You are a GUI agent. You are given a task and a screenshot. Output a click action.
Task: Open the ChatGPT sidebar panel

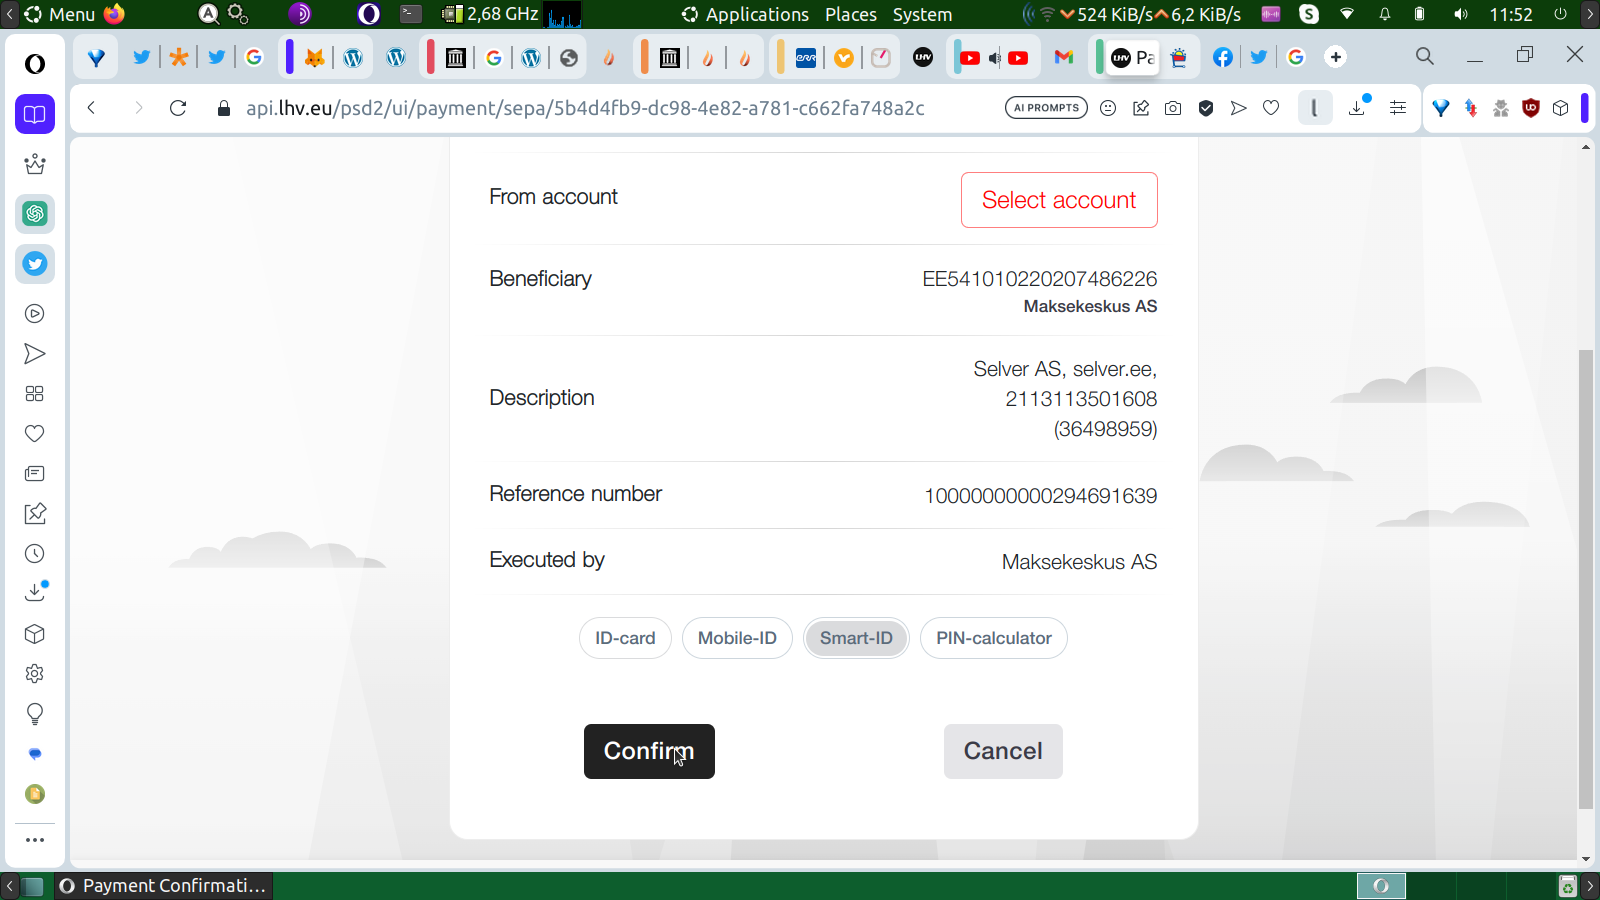(35, 214)
